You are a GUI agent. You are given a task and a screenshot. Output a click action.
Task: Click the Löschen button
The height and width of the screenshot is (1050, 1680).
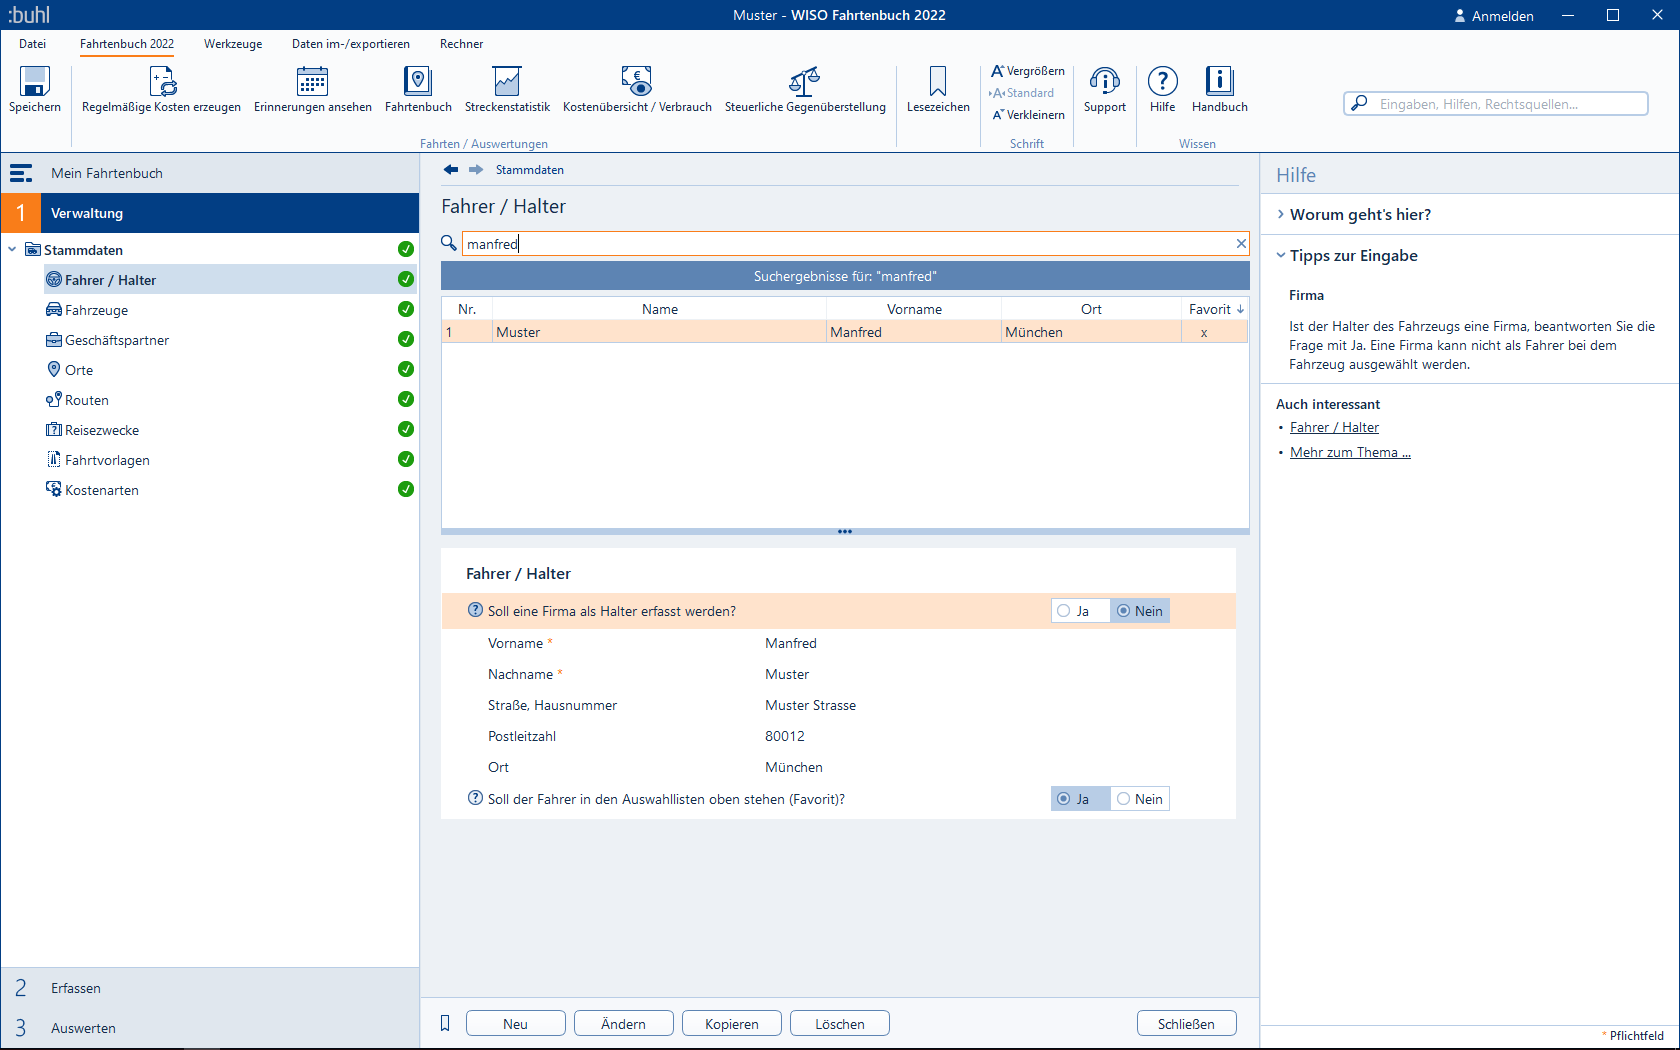coord(840,1023)
